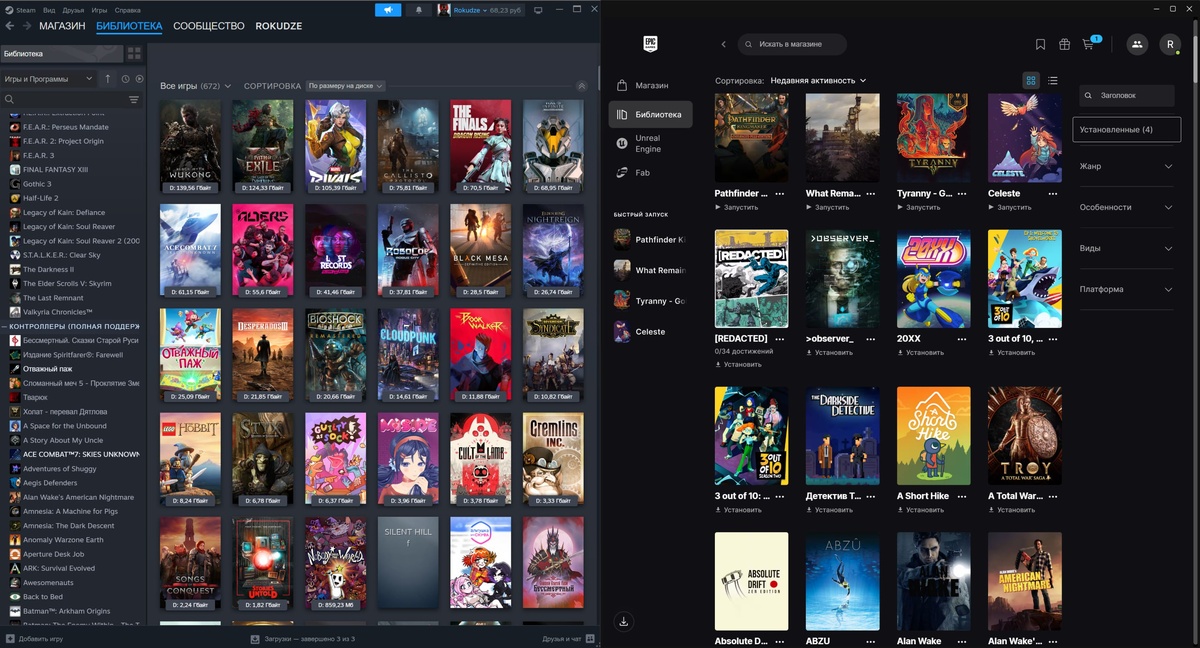Open Steam Games and Software dropdown
1200x648 pixels.
(x=49, y=79)
